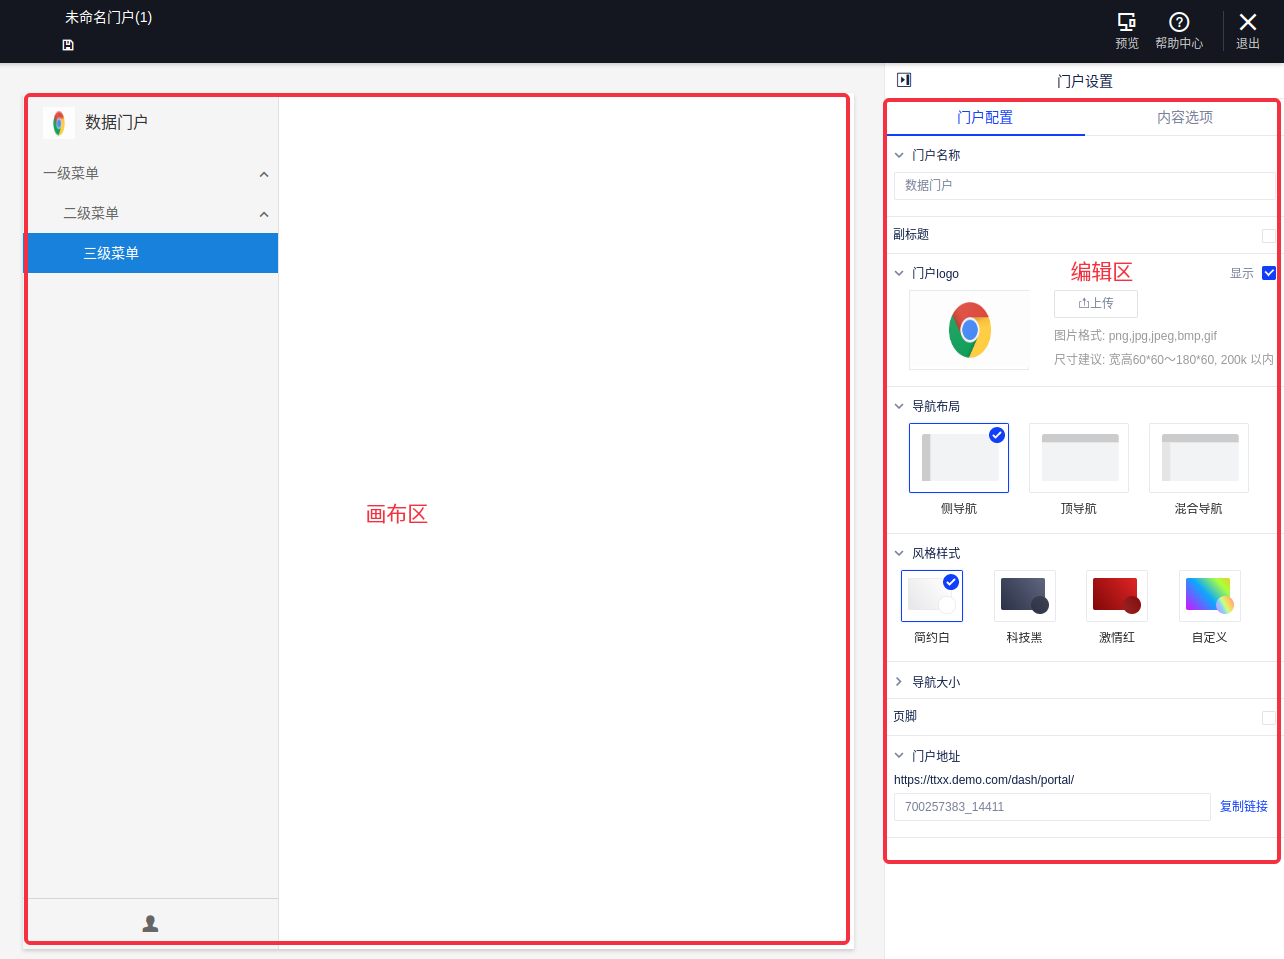This screenshot has height=959, width=1284.
Task: Select the third-level menu (三级菜单) item
Action: click(x=152, y=253)
